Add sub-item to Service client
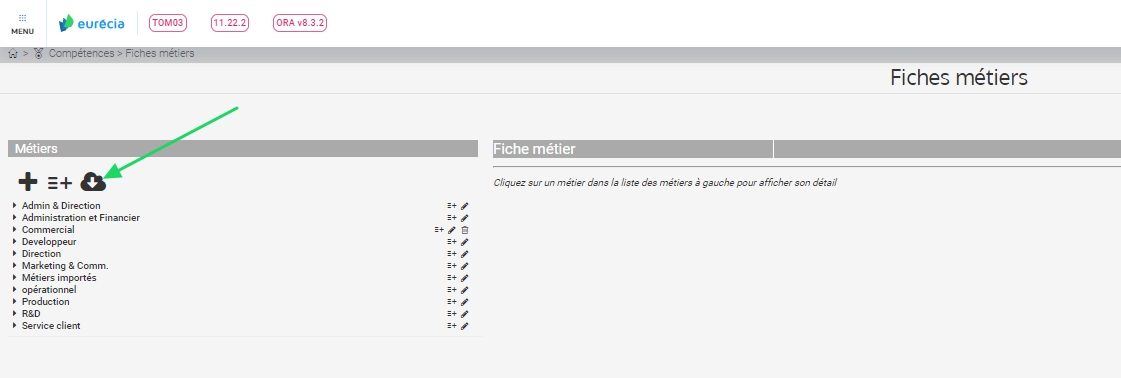Image resolution: width=1121 pixels, height=378 pixels. [452, 326]
